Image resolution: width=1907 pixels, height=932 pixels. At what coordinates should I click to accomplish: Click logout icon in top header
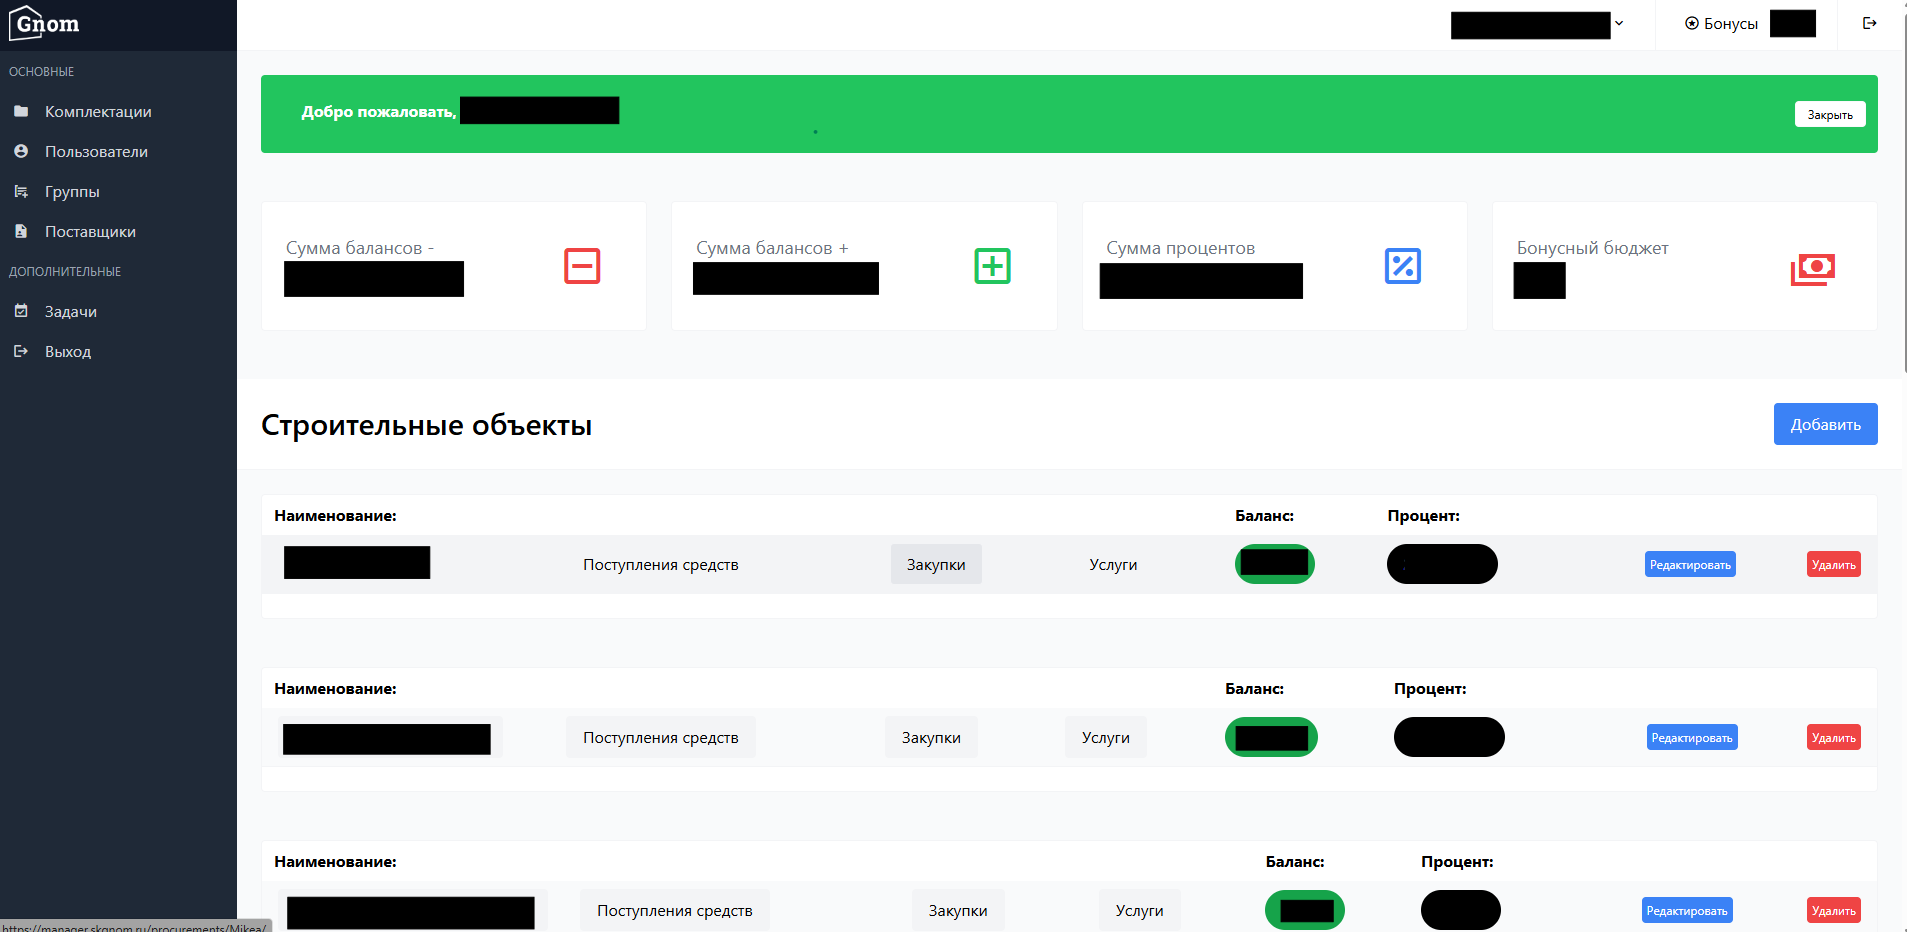tap(1870, 23)
